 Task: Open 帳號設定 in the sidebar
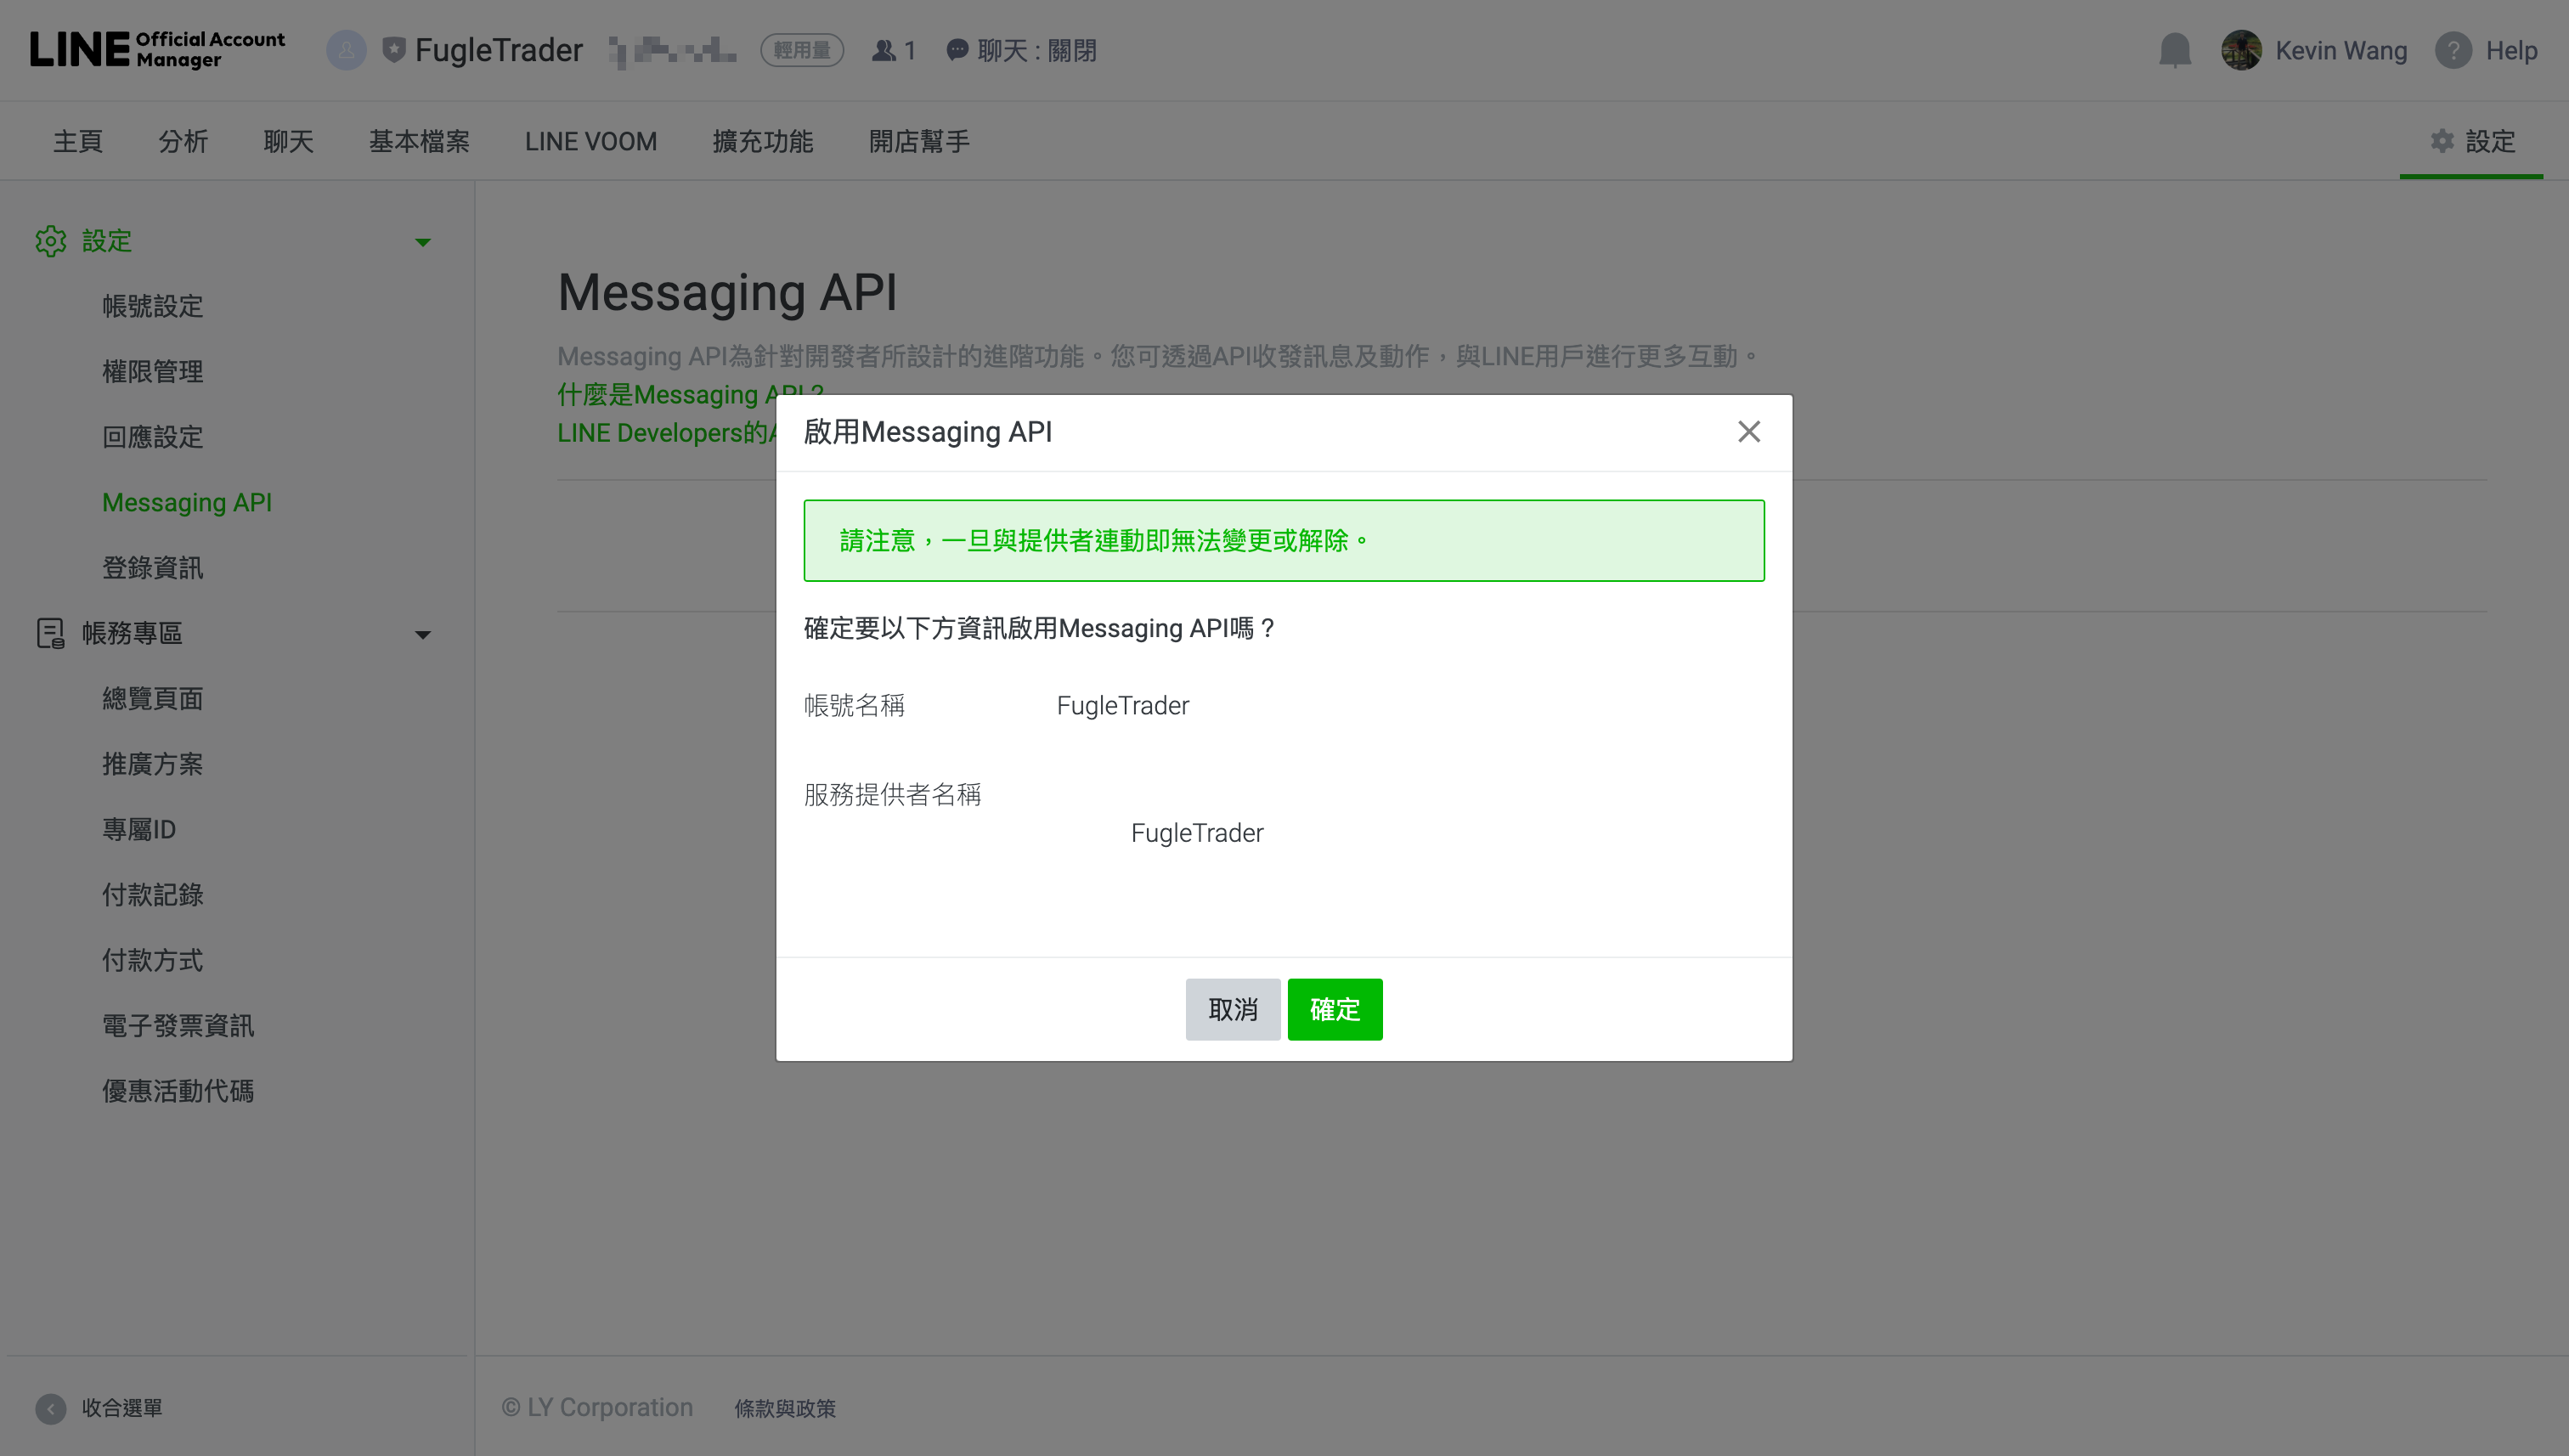pyautogui.click(x=153, y=306)
